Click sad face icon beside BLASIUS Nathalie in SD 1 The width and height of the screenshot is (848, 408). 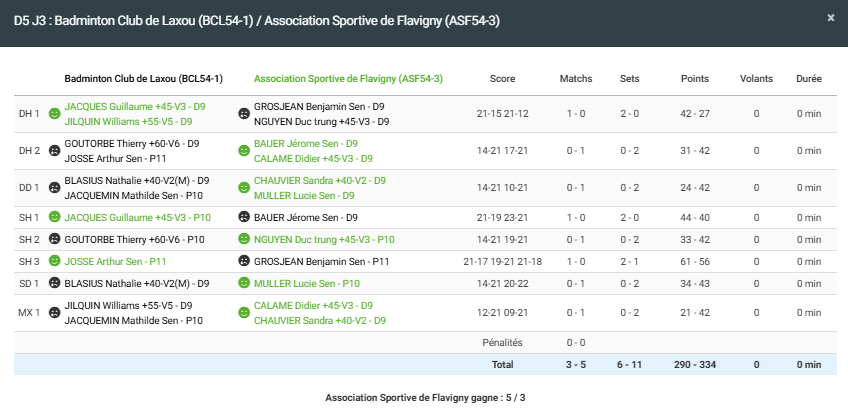click(54, 283)
